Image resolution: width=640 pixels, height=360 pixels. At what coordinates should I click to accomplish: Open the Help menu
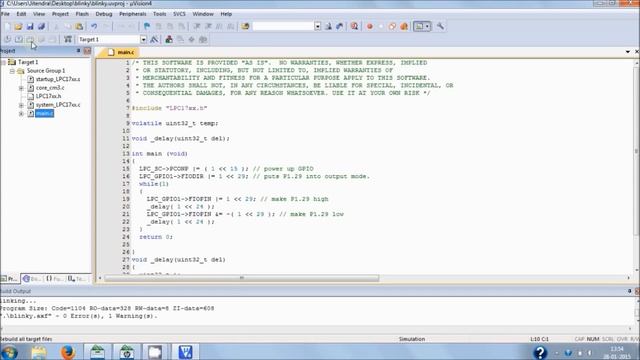[226, 14]
